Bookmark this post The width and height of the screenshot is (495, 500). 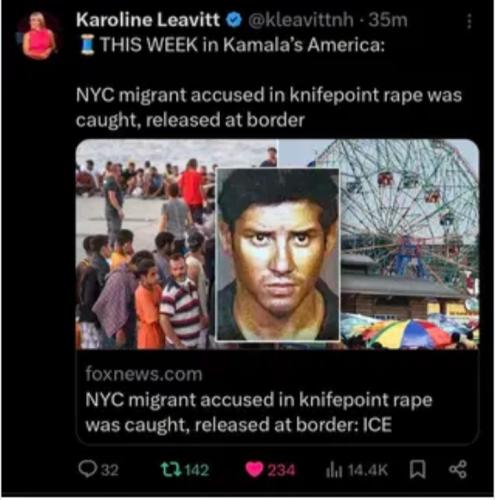(417, 469)
